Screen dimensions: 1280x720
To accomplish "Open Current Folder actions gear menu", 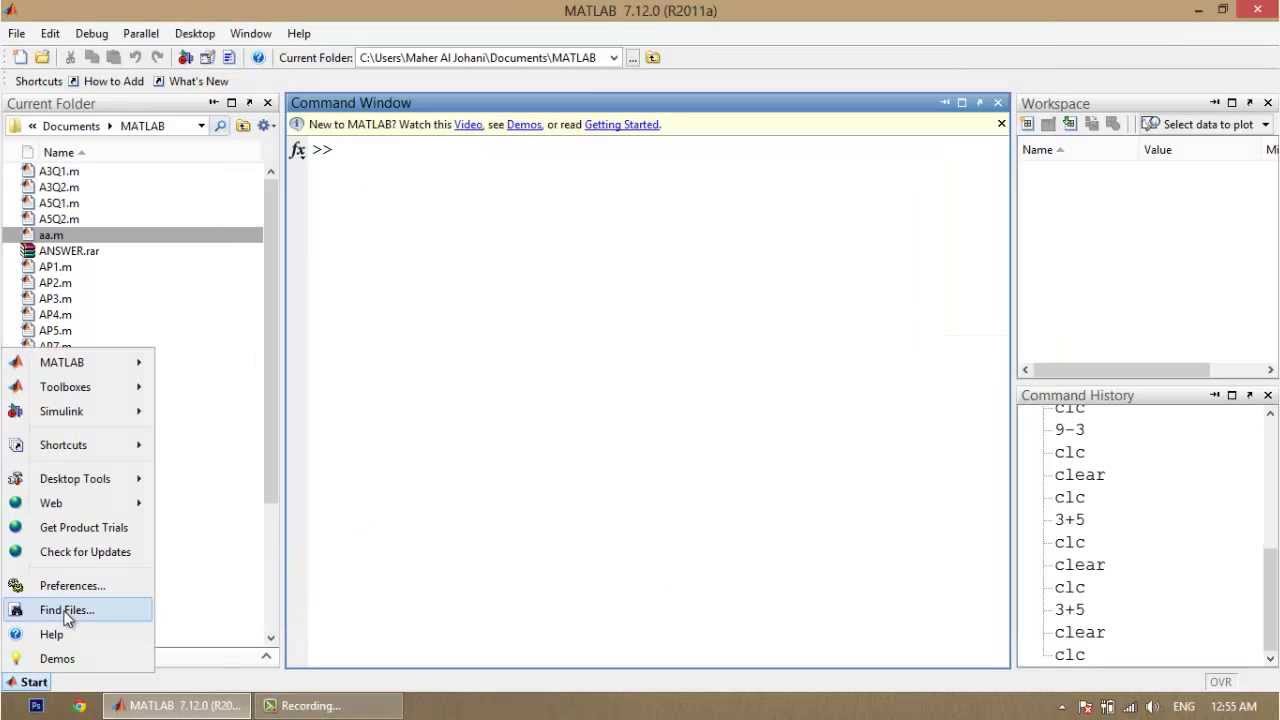I will point(265,126).
